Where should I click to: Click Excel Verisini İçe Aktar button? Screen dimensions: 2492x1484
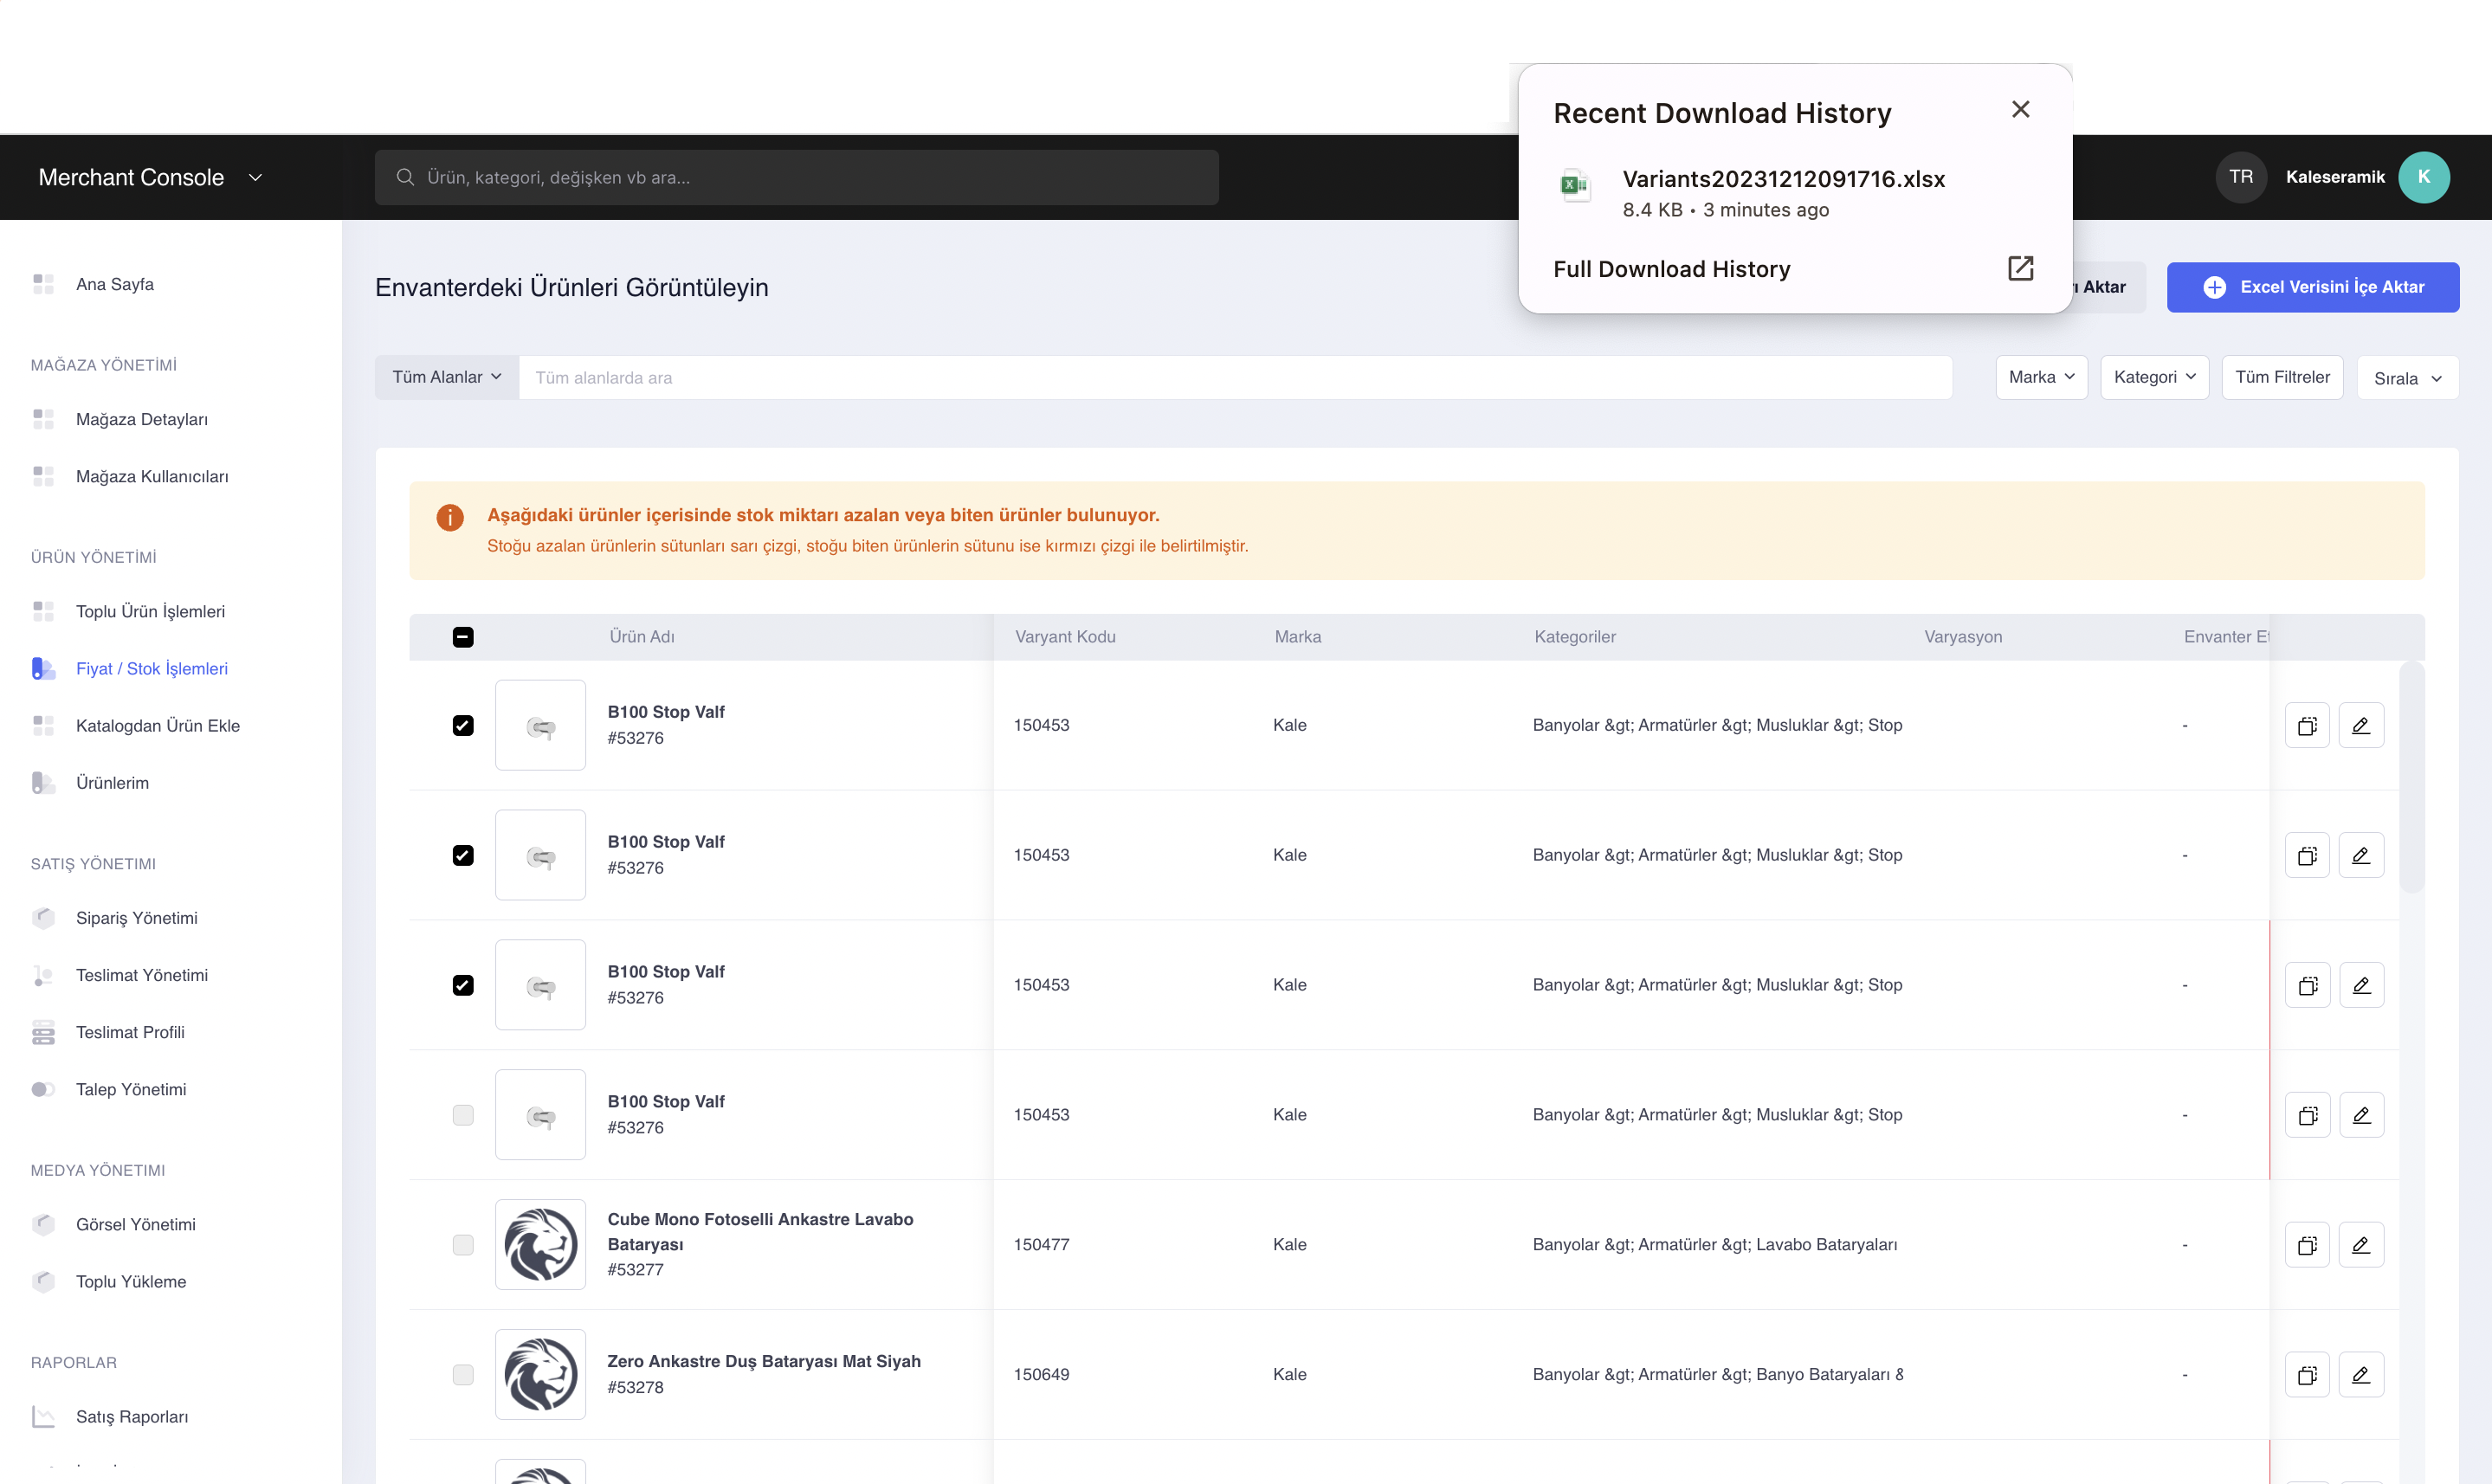(2312, 287)
